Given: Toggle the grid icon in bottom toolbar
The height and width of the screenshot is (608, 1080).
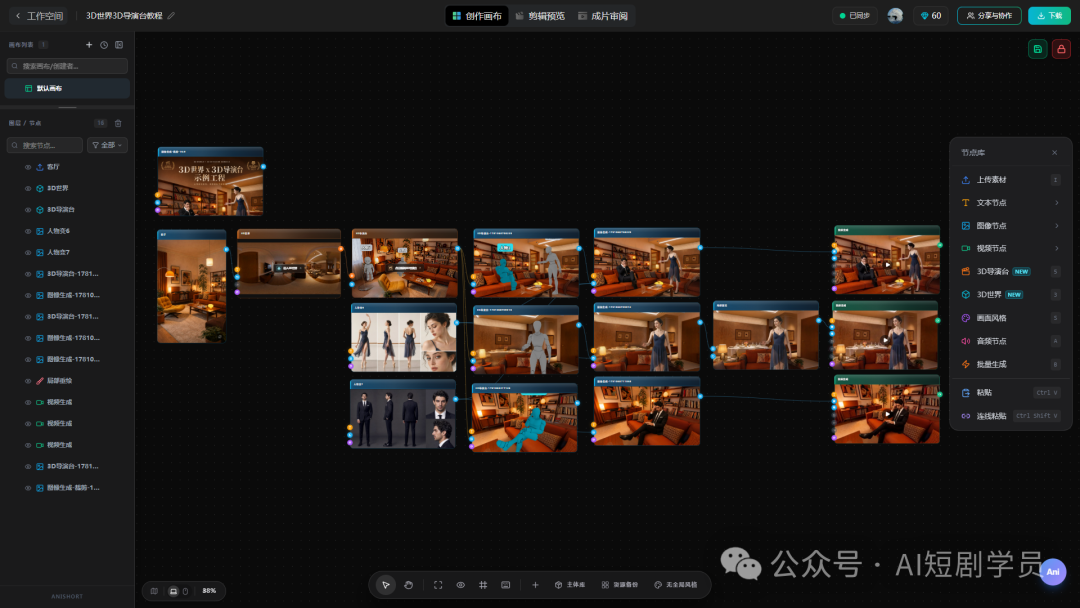Looking at the screenshot, I should 483,585.
